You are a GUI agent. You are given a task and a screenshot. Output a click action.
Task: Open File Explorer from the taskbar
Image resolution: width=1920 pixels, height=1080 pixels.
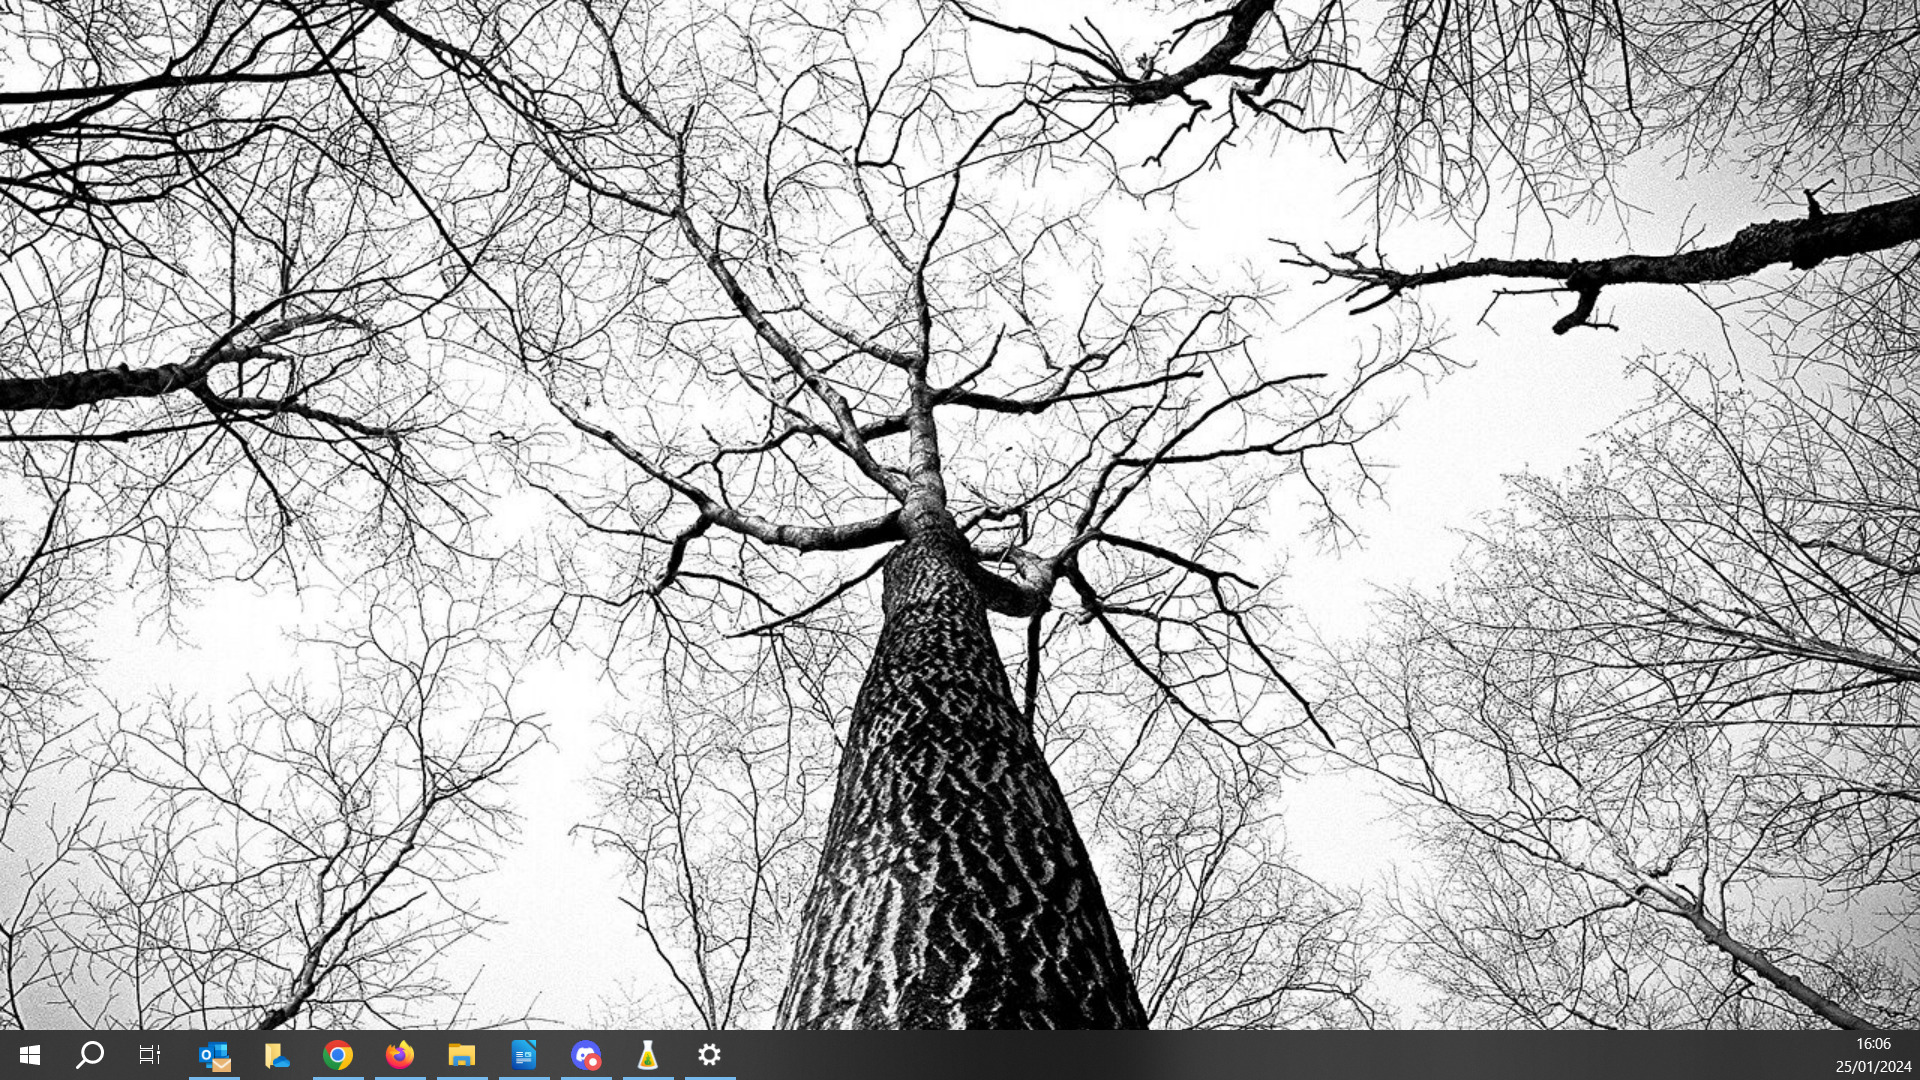(462, 1055)
